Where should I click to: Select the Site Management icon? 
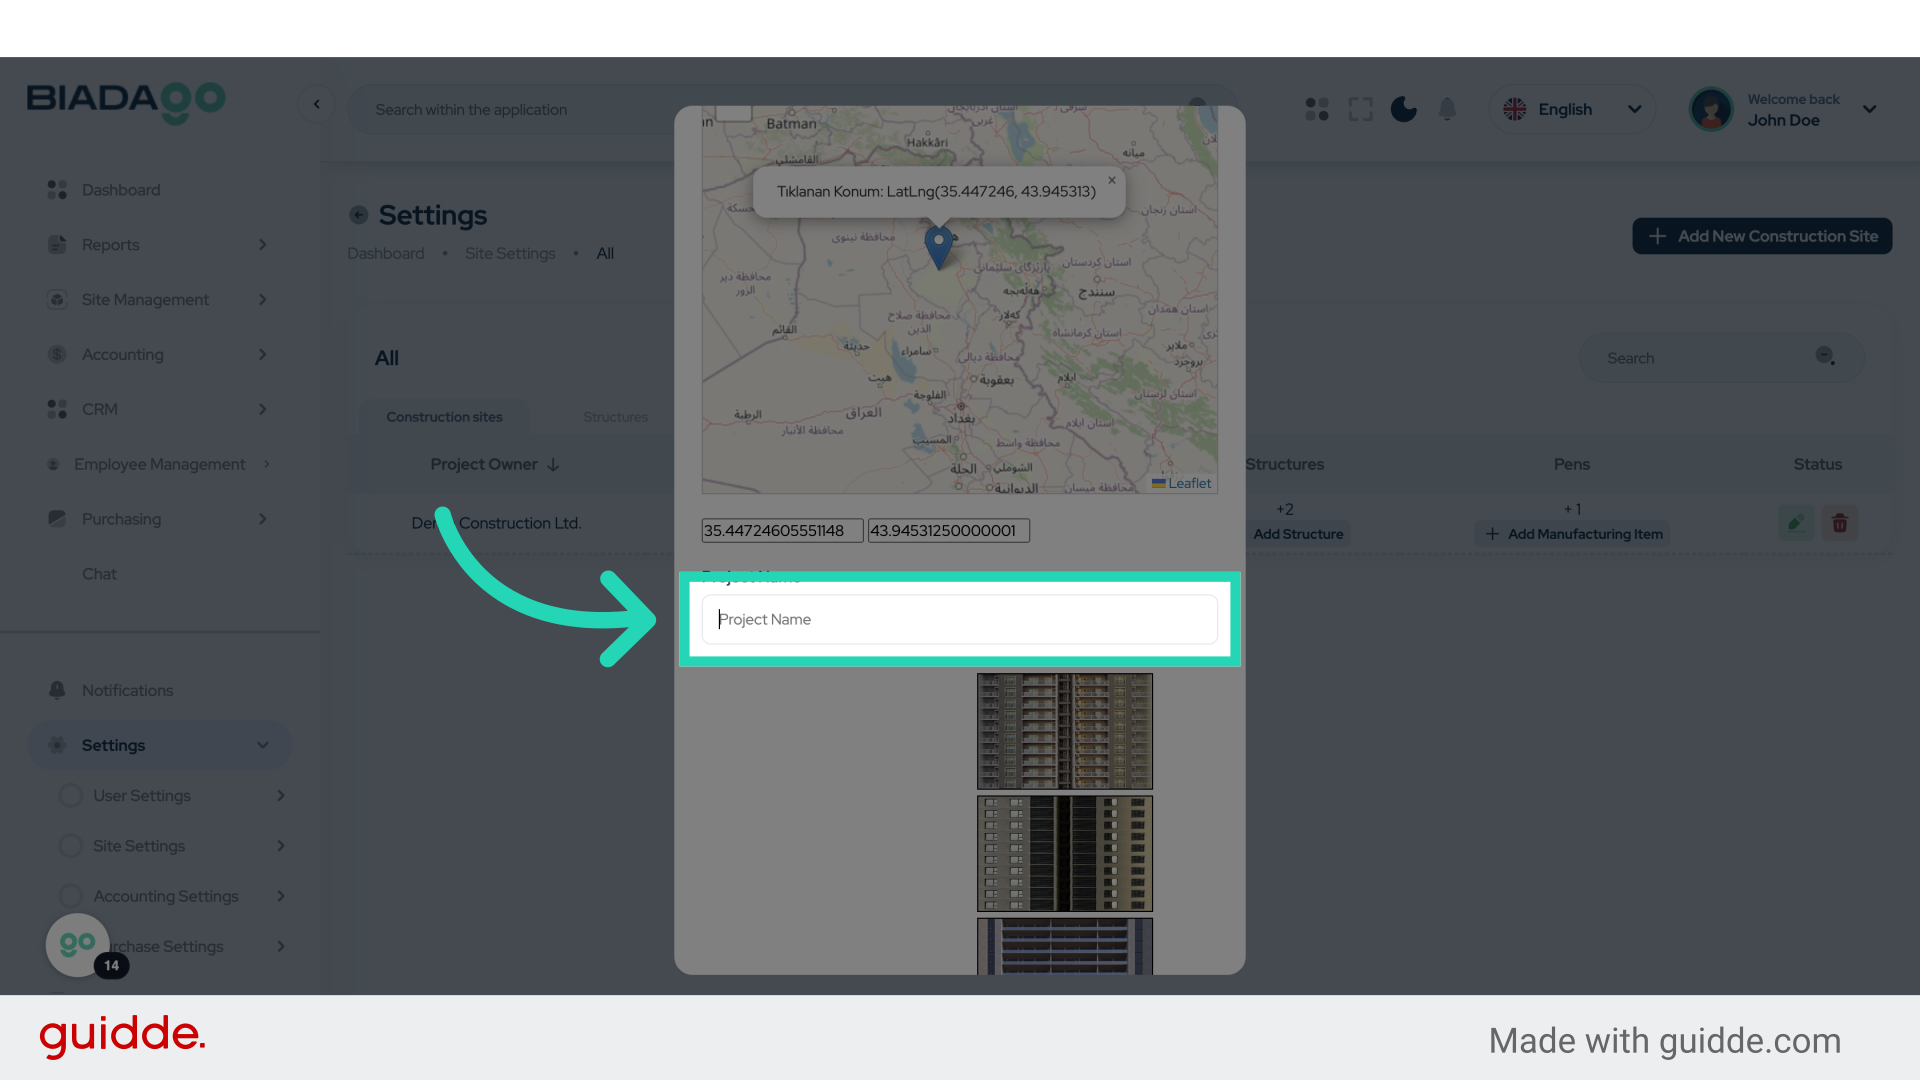(x=55, y=299)
